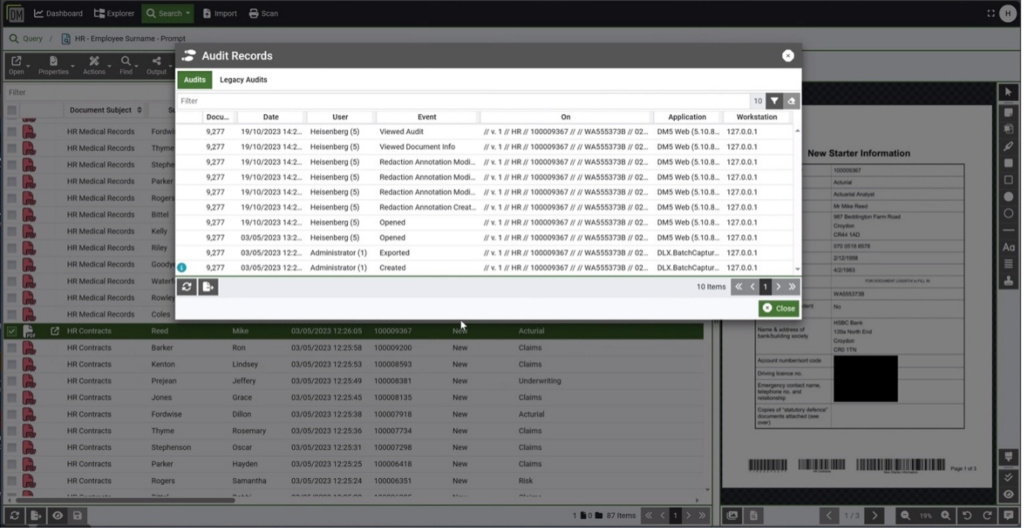Image resolution: width=1024 pixels, height=530 pixels.
Task: Go to next document page in viewer
Action: (x=874, y=516)
